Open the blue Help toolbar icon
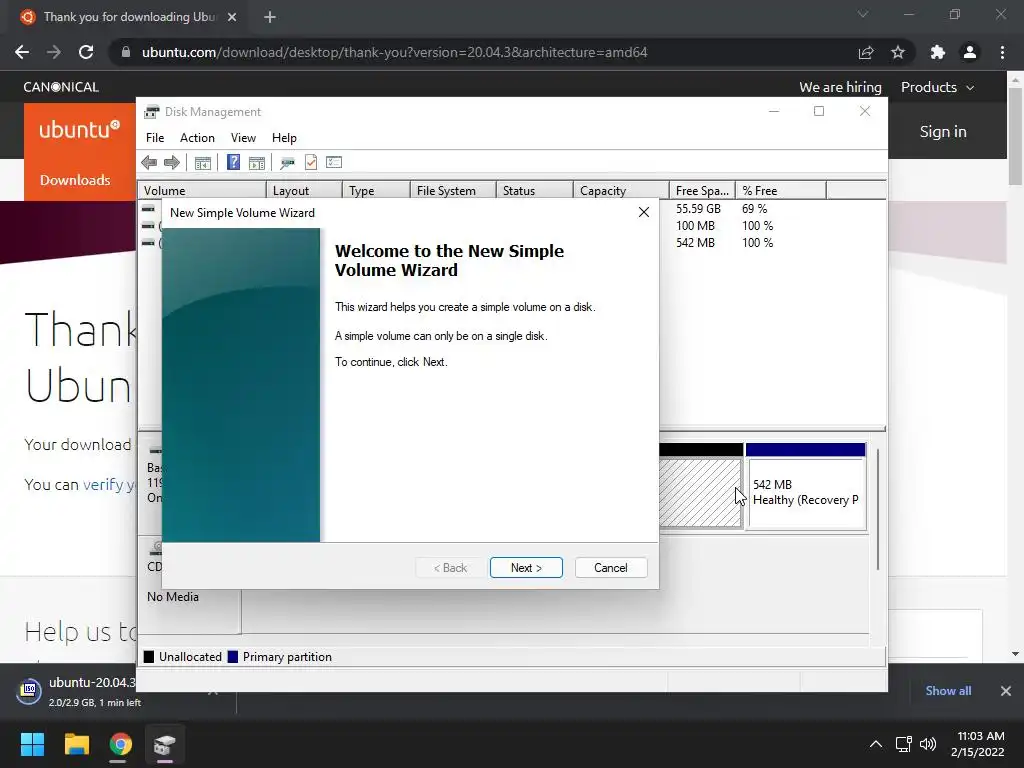The width and height of the screenshot is (1024, 768). pos(233,163)
